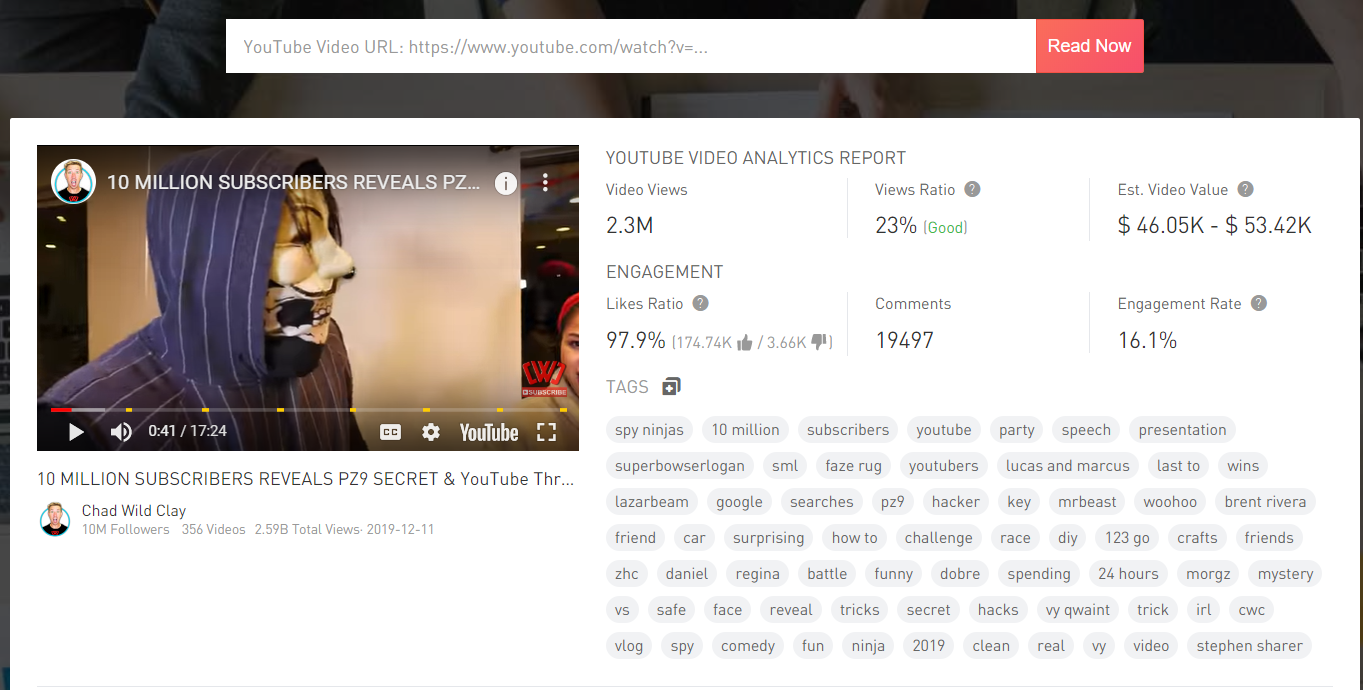Select the 'brent rivera' tag

point(1266,502)
